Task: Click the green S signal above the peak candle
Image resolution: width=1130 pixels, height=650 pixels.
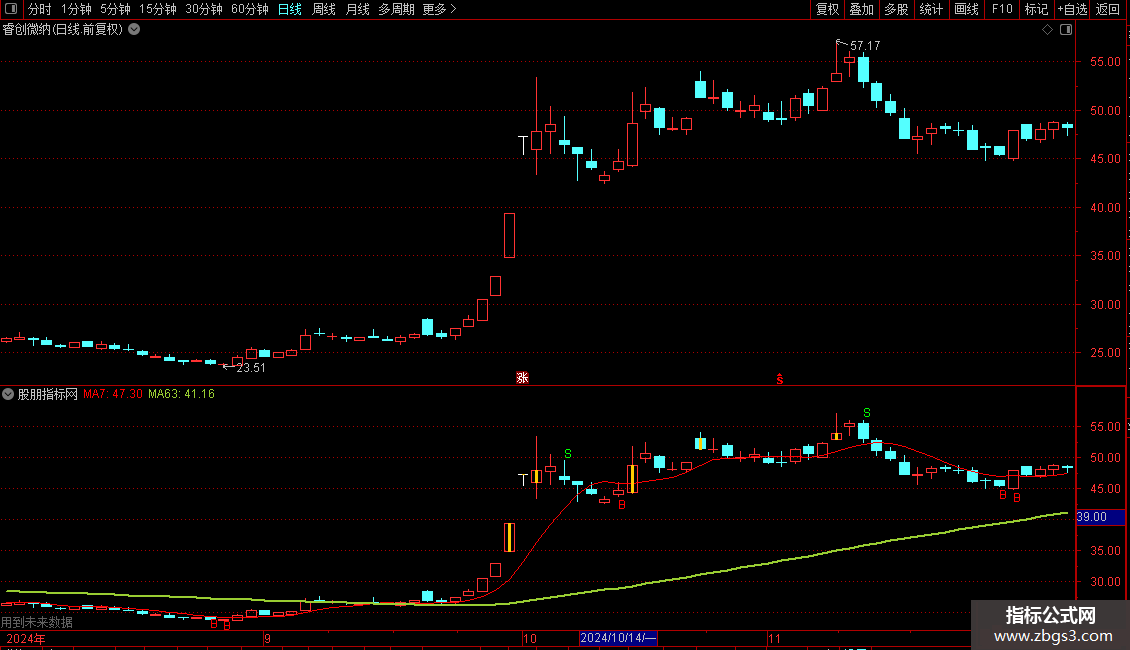Action: (x=867, y=413)
